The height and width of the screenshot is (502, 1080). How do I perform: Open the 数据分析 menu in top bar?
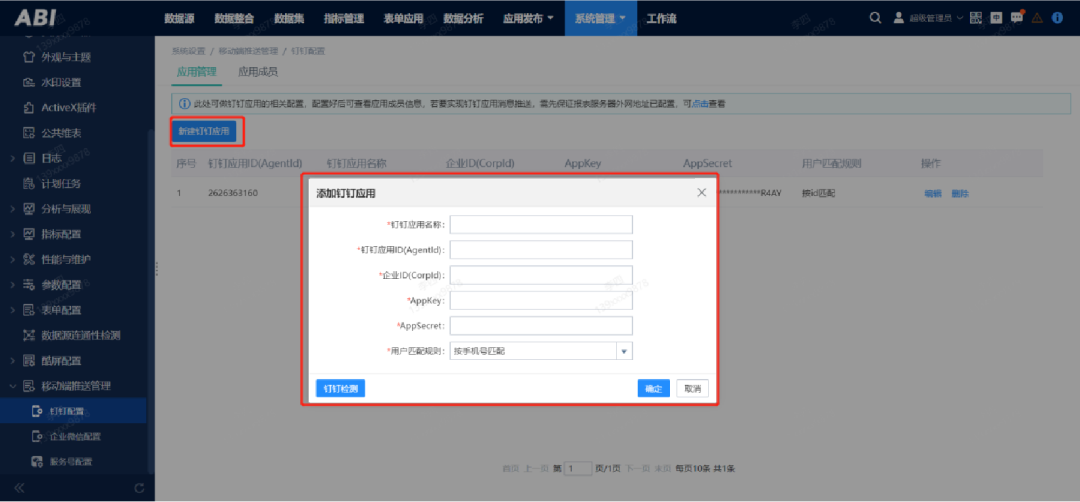click(x=462, y=18)
